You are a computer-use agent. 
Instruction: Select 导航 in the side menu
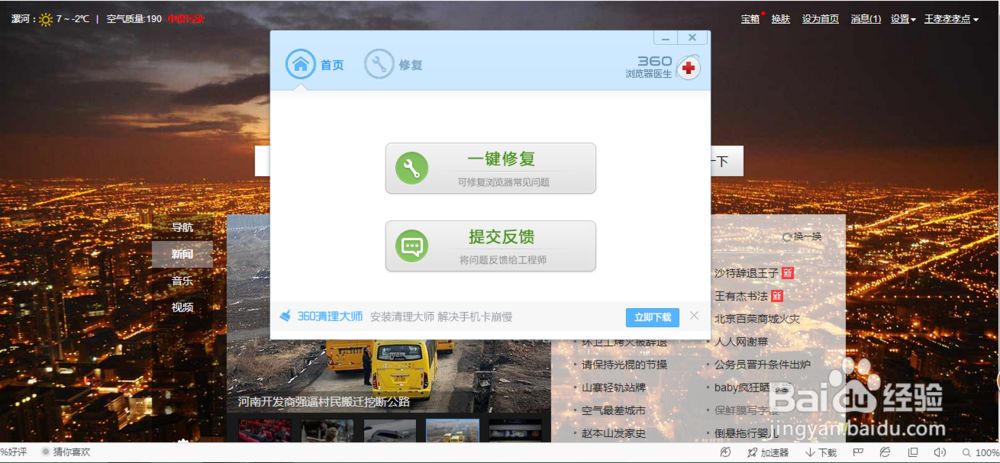click(x=182, y=227)
